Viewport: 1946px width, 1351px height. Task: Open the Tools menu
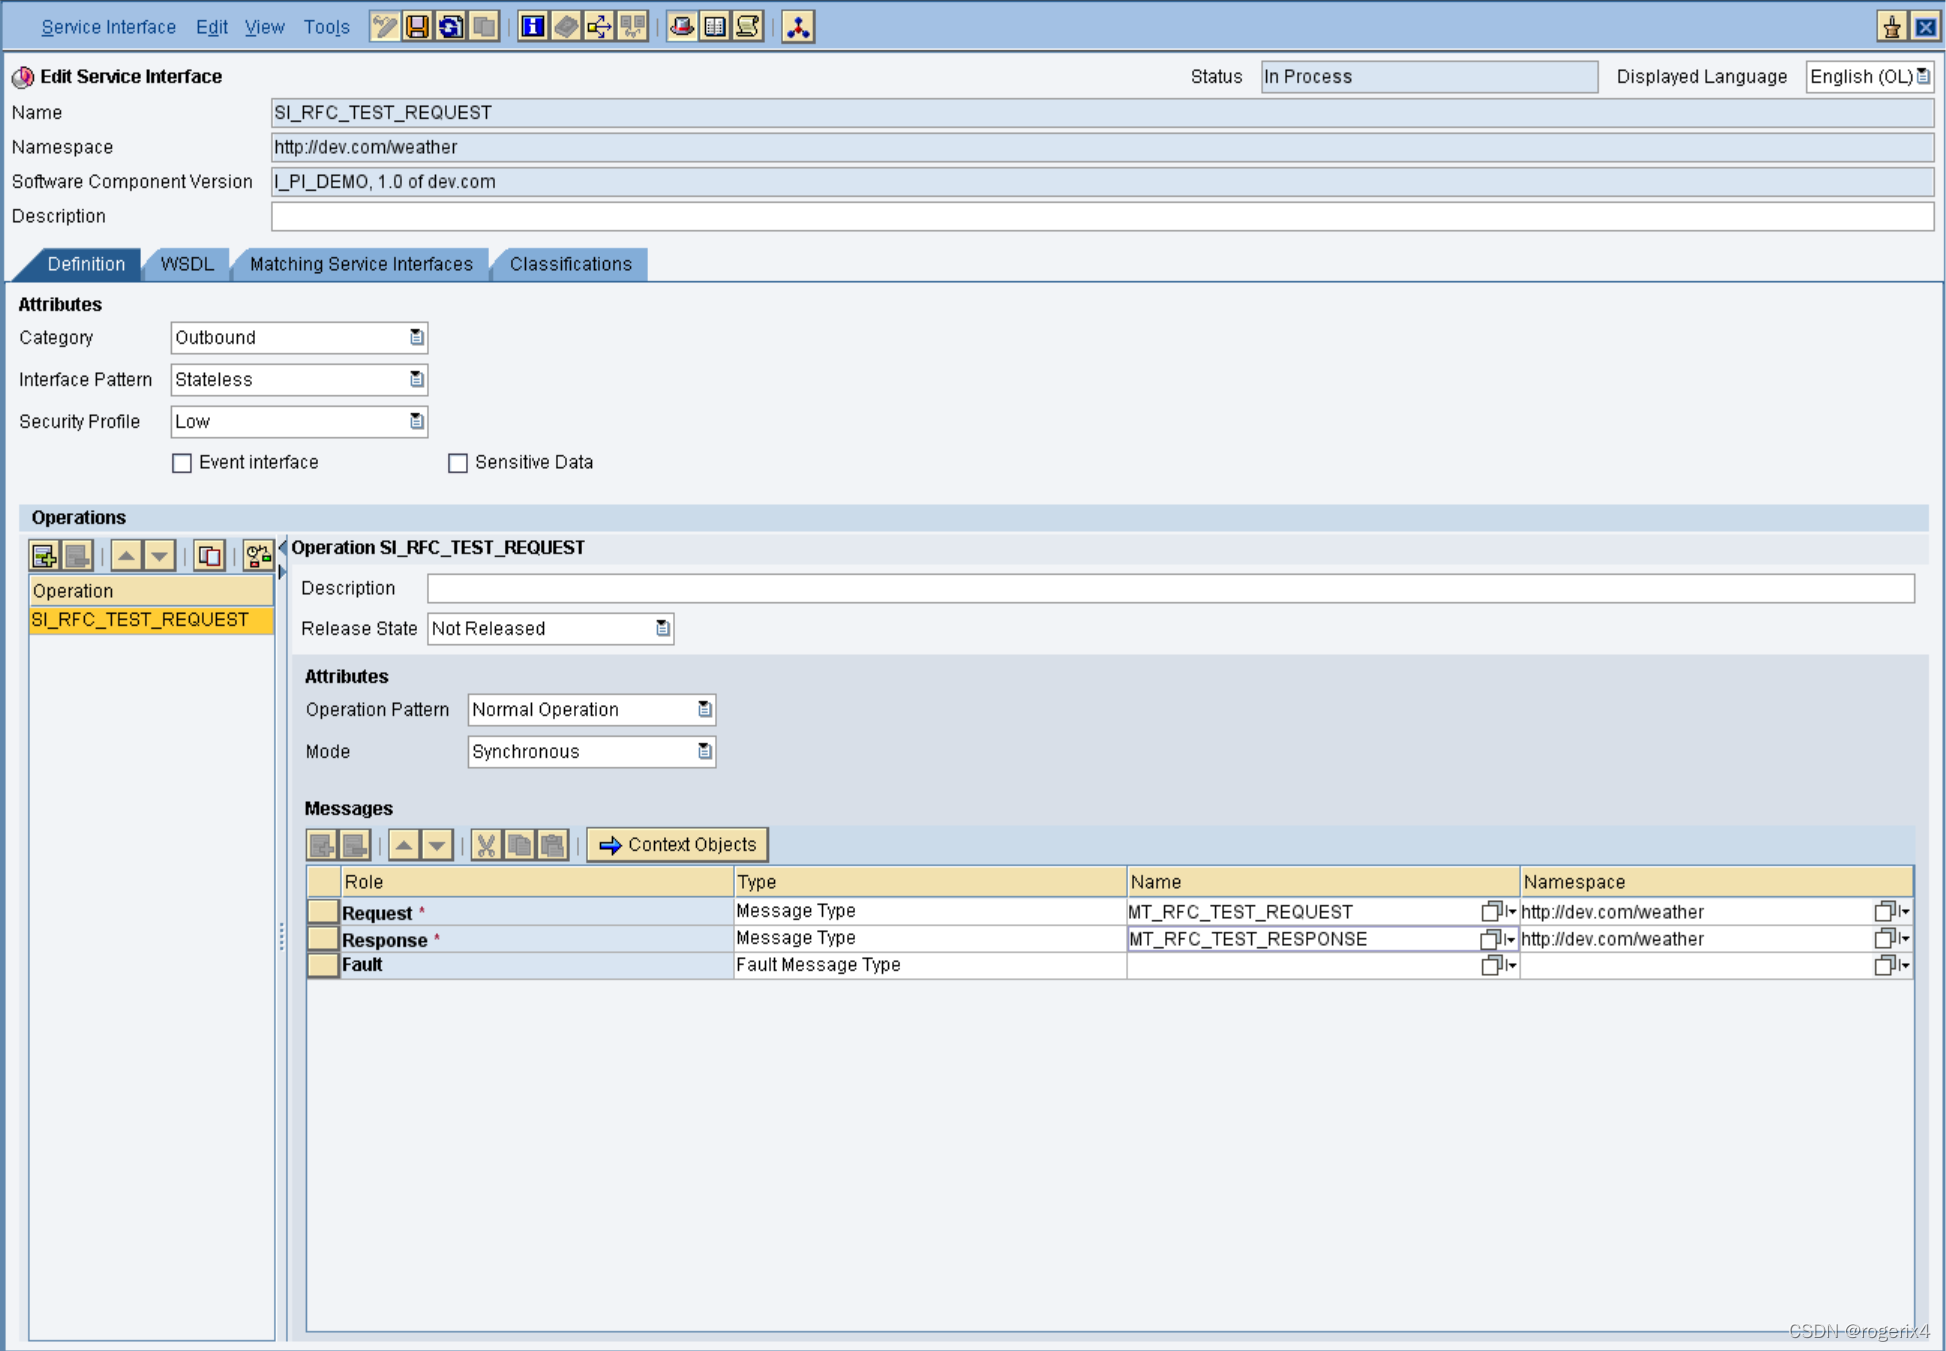(326, 27)
